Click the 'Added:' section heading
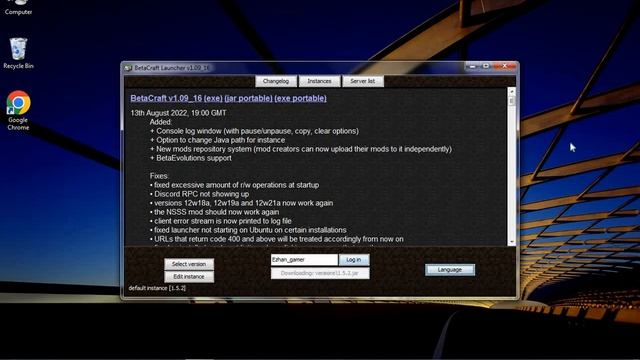The height and width of the screenshot is (360, 640). tap(161, 122)
